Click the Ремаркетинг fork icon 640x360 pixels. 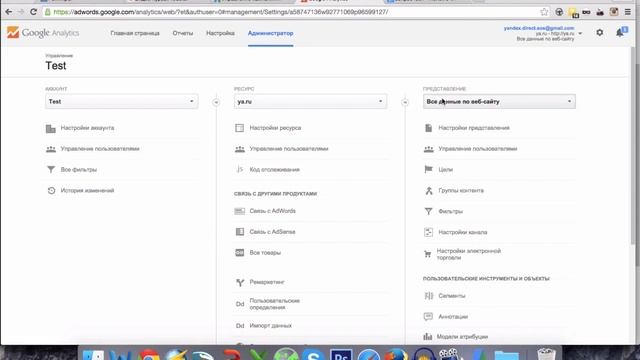click(240, 282)
